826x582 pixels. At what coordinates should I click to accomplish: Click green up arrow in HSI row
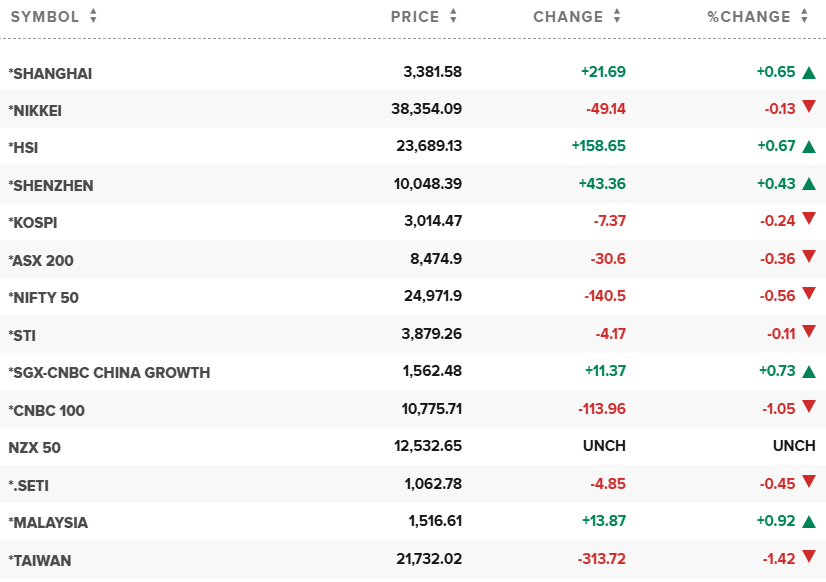(808, 147)
